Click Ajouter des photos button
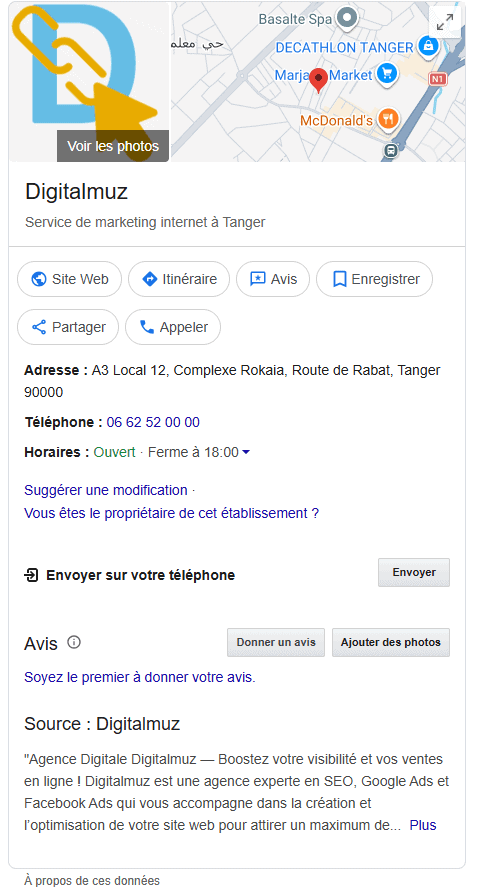The height and width of the screenshot is (889, 479). tap(391, 642)
